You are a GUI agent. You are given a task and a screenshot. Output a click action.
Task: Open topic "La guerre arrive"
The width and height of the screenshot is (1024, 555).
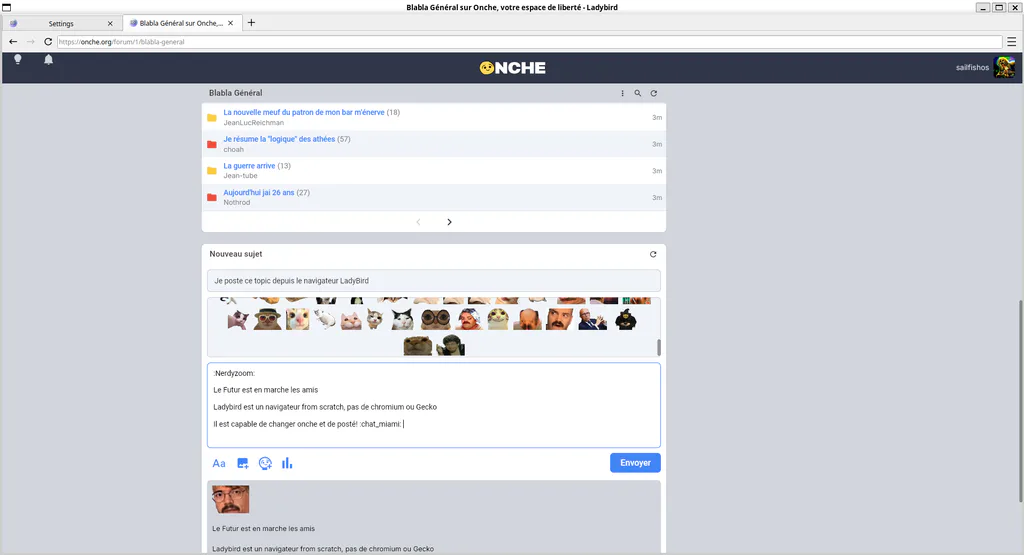coord(249,166)
